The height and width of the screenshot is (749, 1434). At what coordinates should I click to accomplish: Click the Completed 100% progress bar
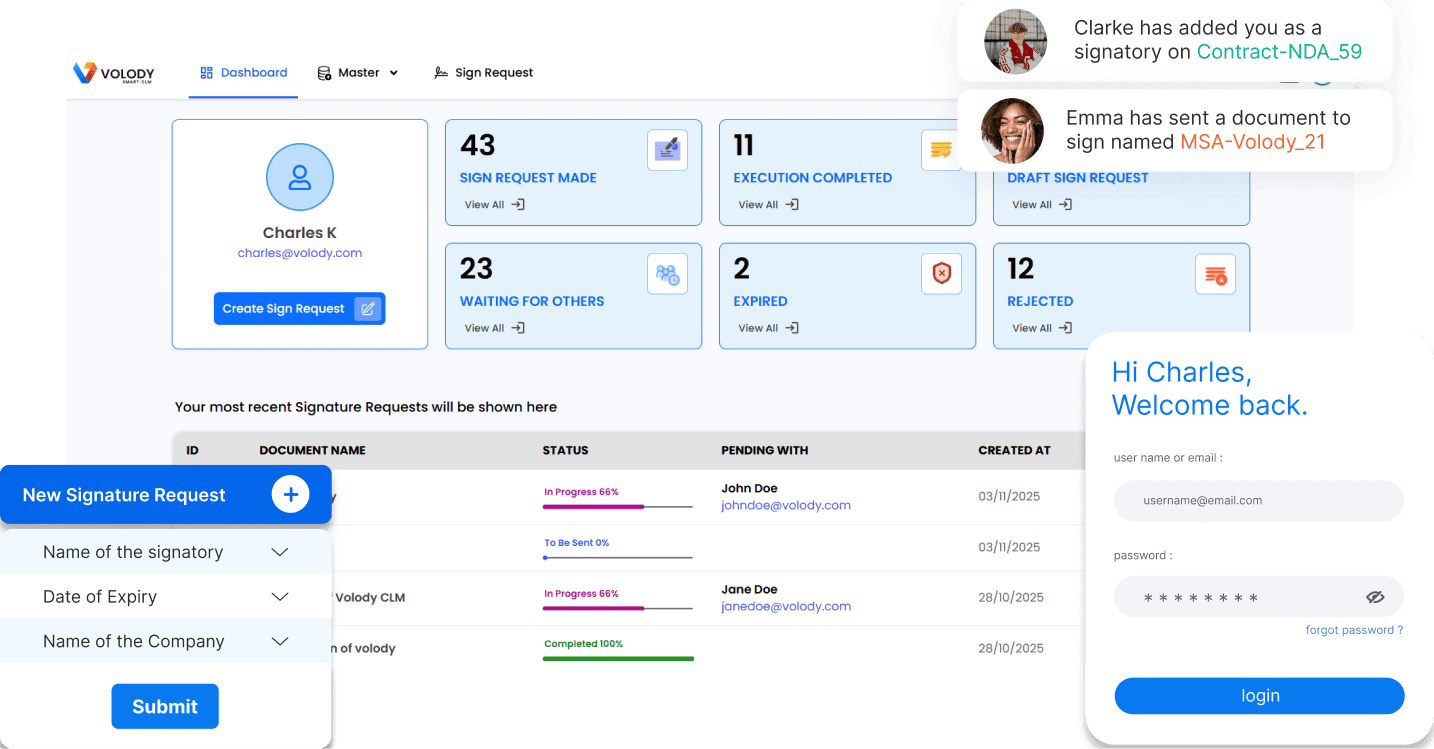618,658
